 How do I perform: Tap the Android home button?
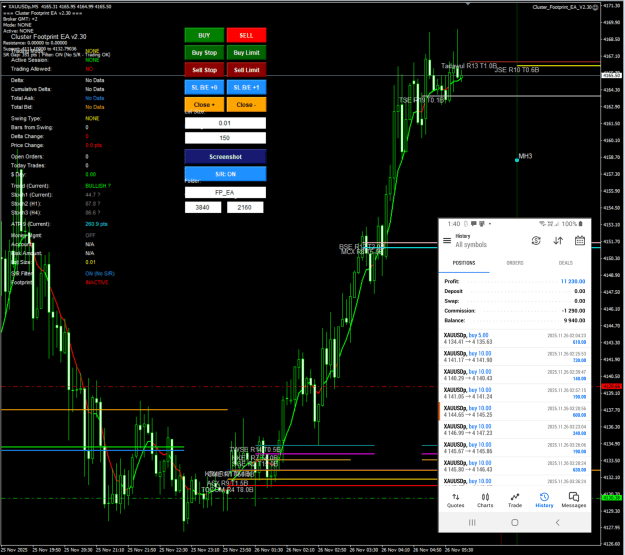(x=515, y=522)
